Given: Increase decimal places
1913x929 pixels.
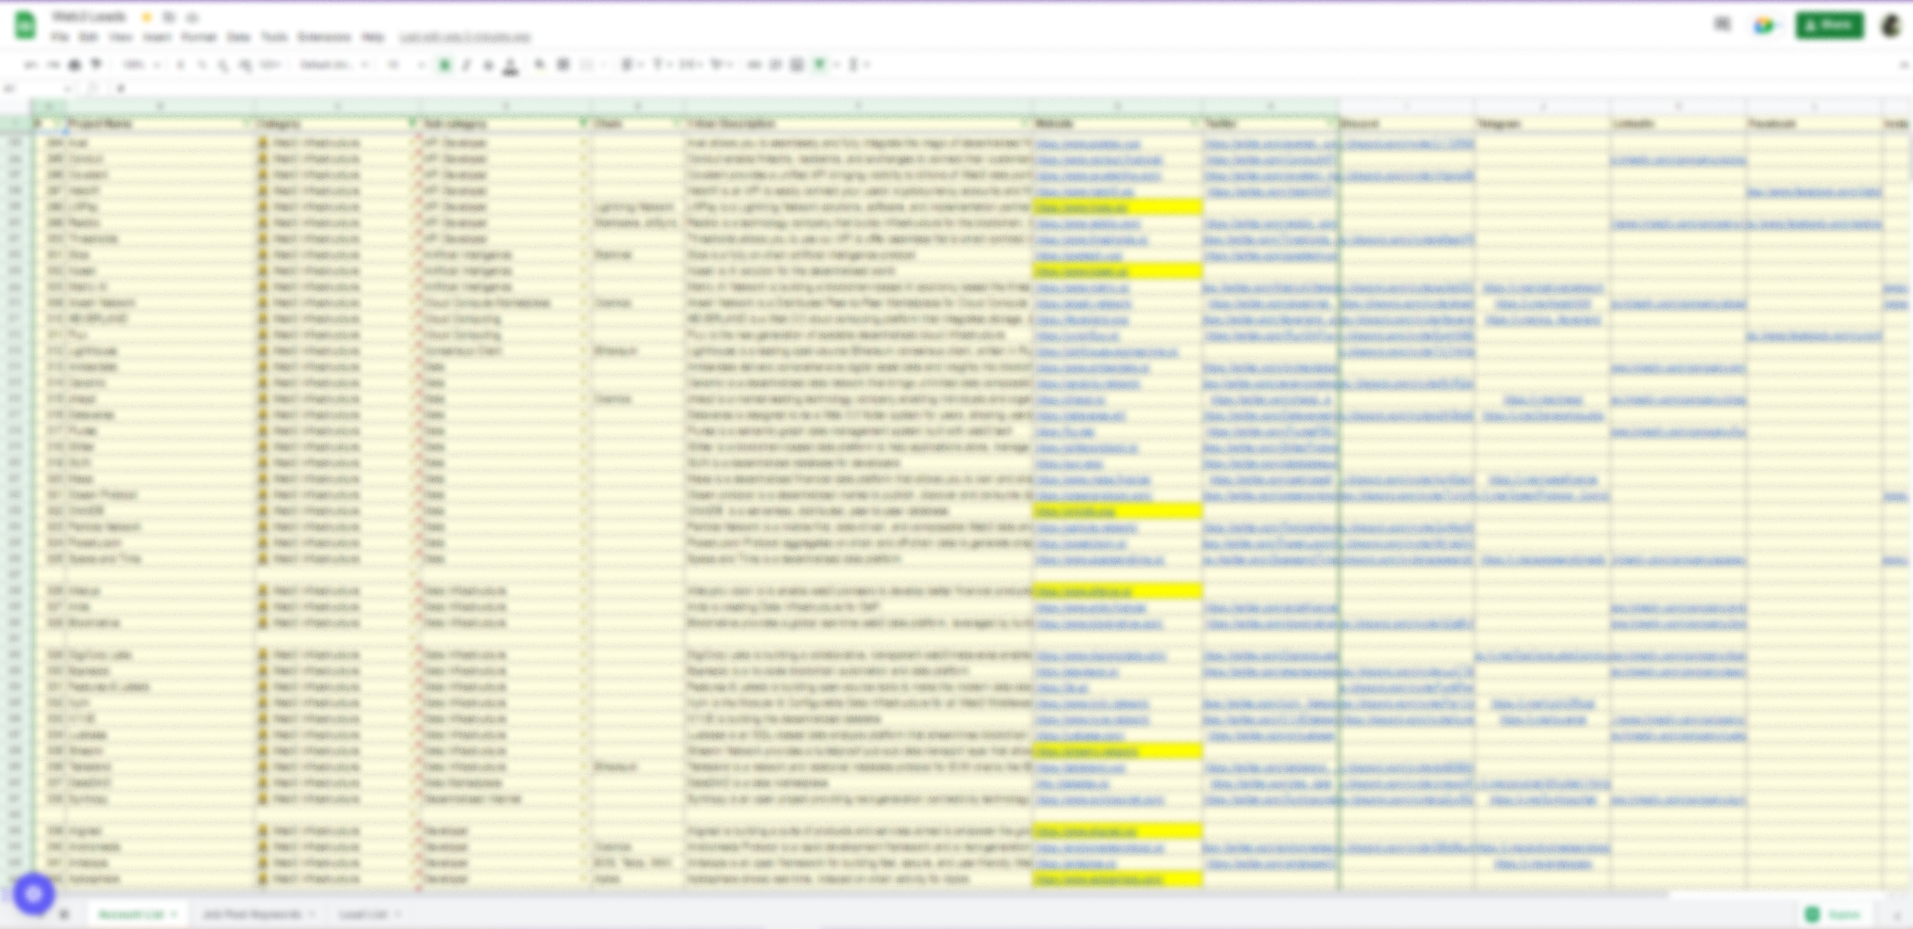Looking at the screenshot, I should pyautogui.click(x=245, y=65).
